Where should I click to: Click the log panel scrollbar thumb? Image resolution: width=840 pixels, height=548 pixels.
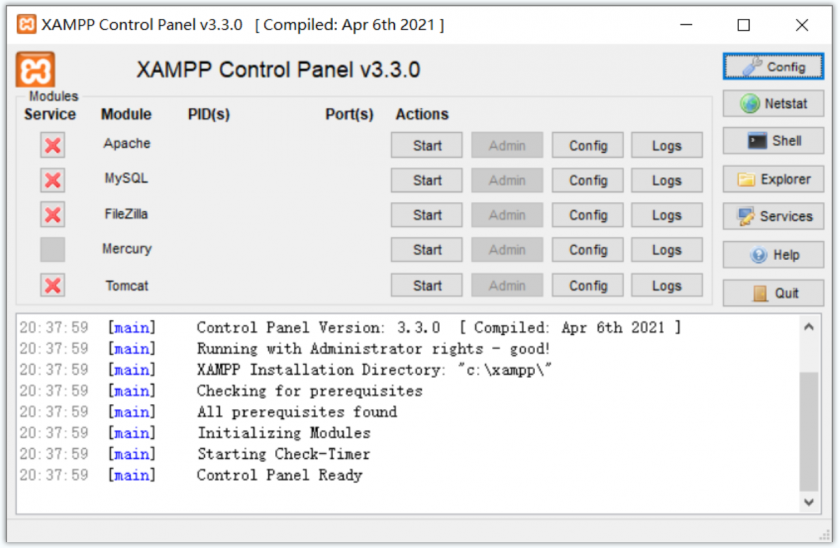pyautogui.click(x=809, y=431)
